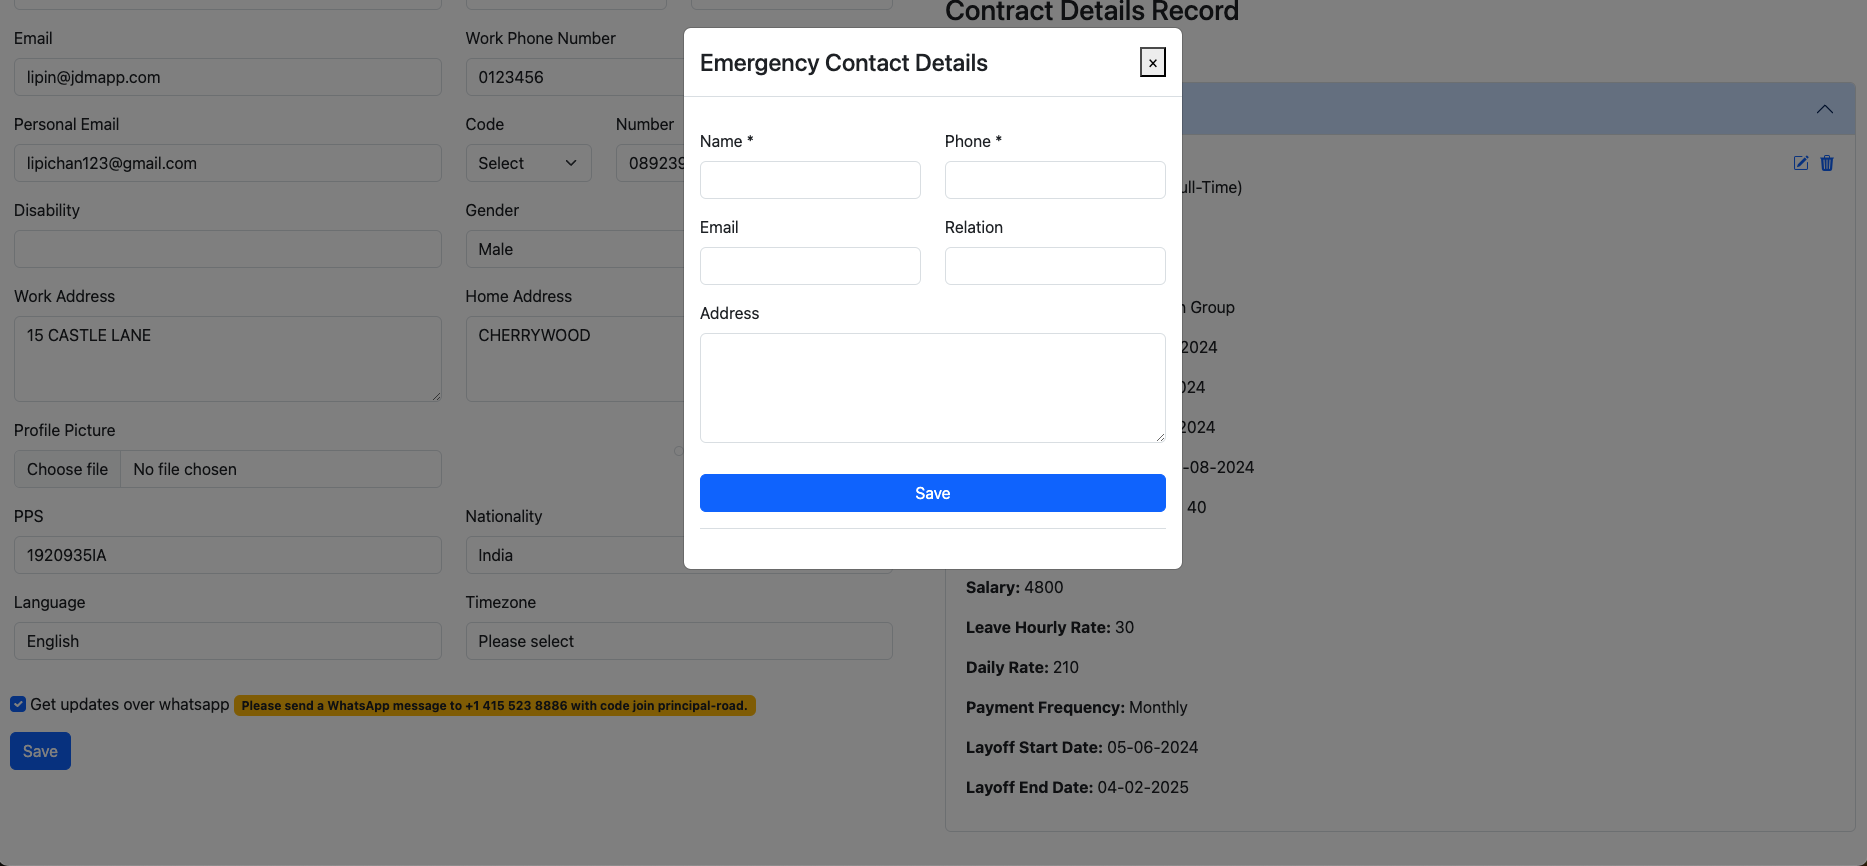Open the Language field showing English
Viewport: 1867px width, 866px height.
coord(227,641)
